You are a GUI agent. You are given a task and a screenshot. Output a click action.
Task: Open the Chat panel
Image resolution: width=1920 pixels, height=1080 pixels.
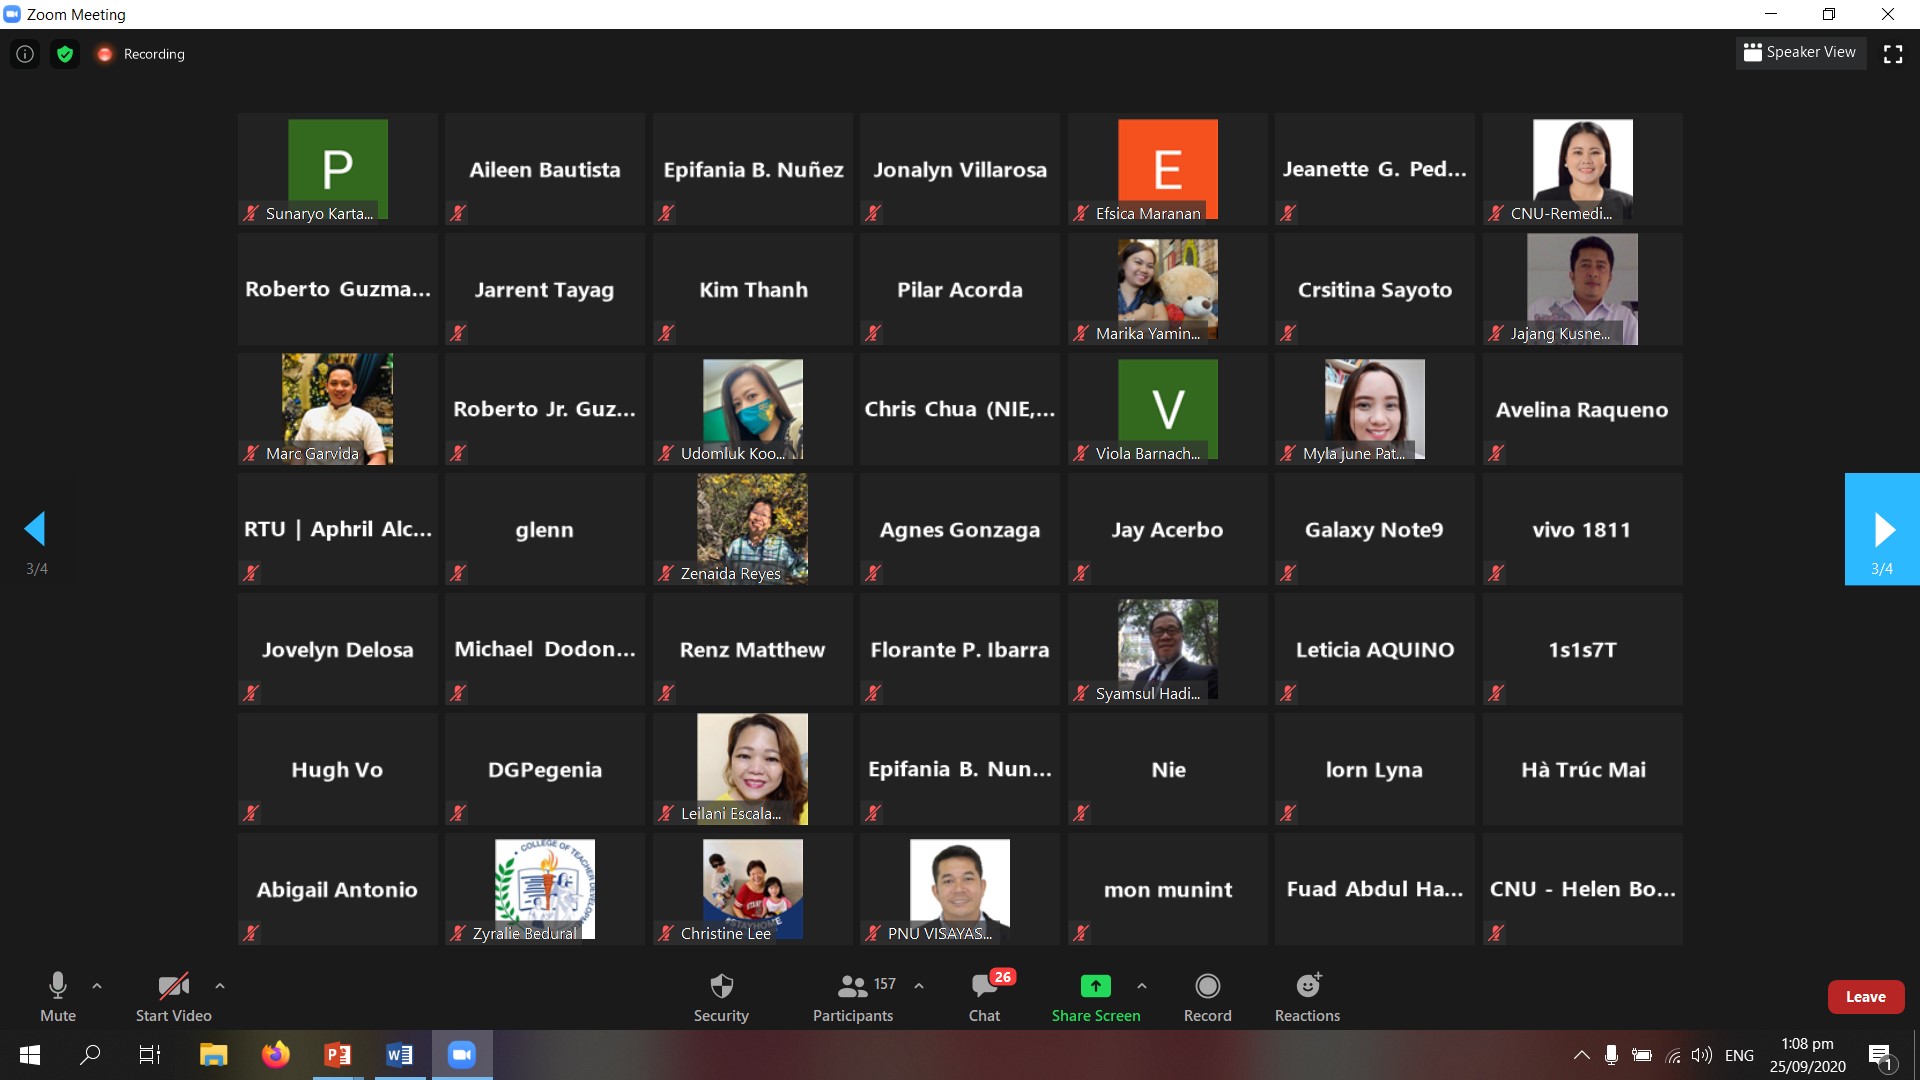[984, 987]
